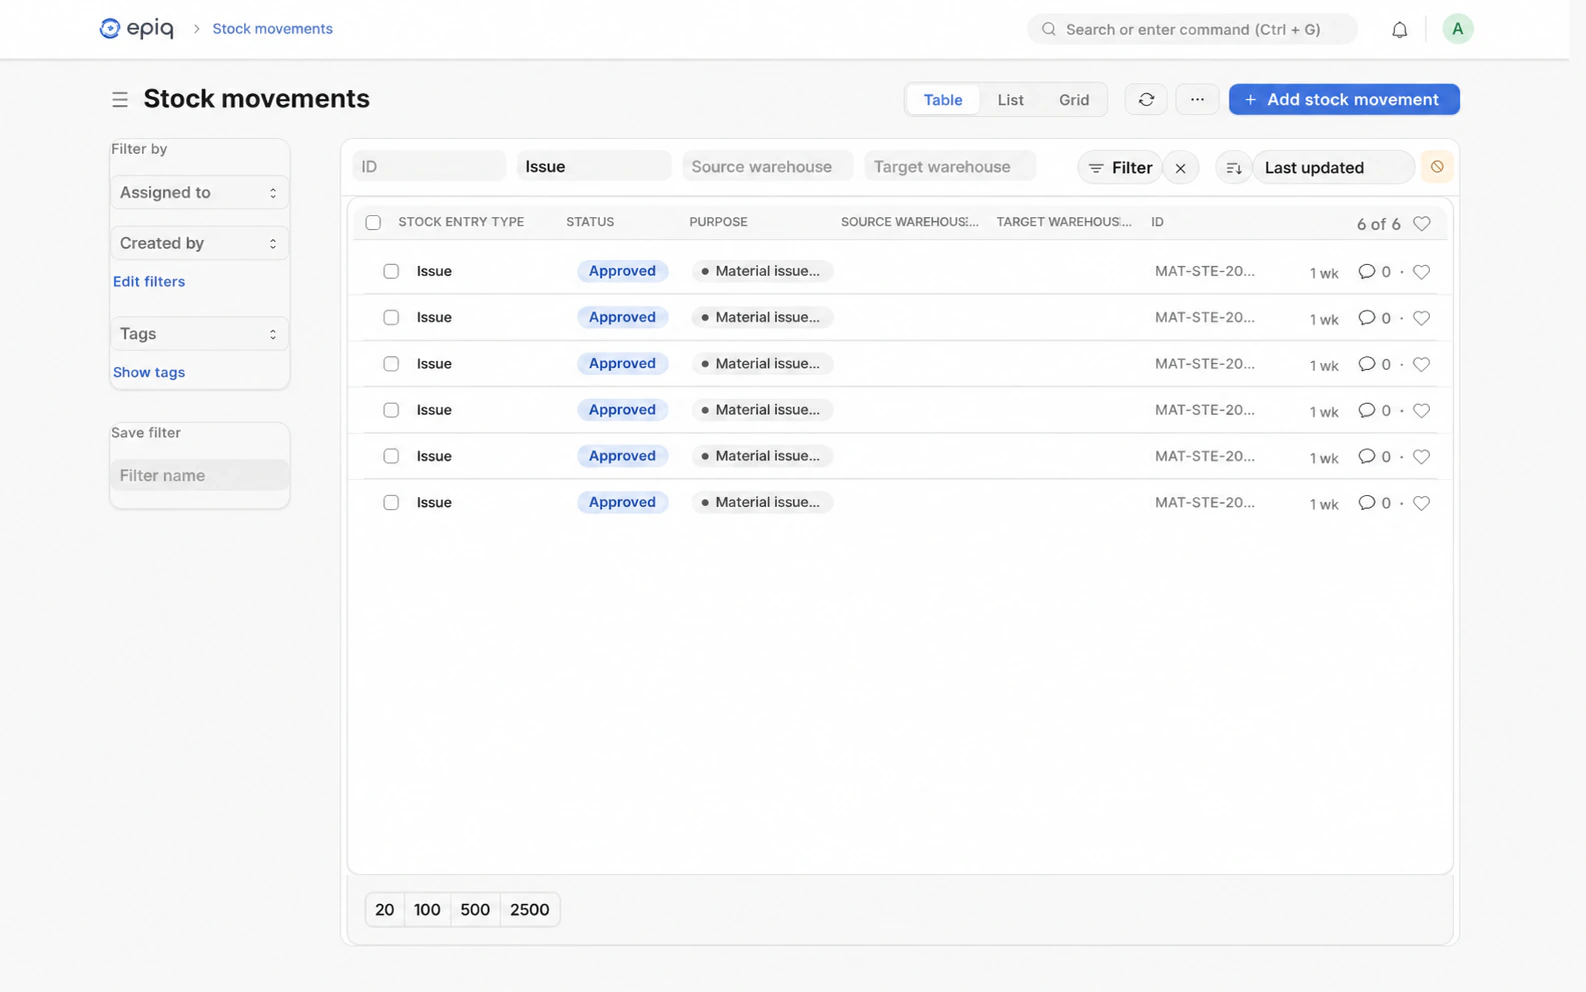The height and width of the screenshot is (992, 1586).
Task: Click Add stock movement button
Action: 1344,99
